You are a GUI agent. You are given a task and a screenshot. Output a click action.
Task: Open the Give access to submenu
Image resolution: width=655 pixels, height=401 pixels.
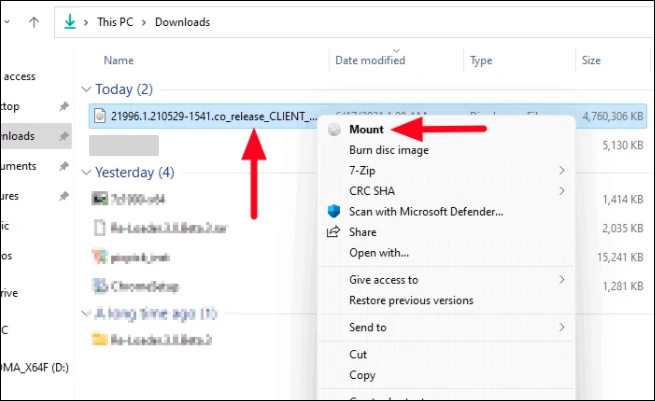point(561,279)
